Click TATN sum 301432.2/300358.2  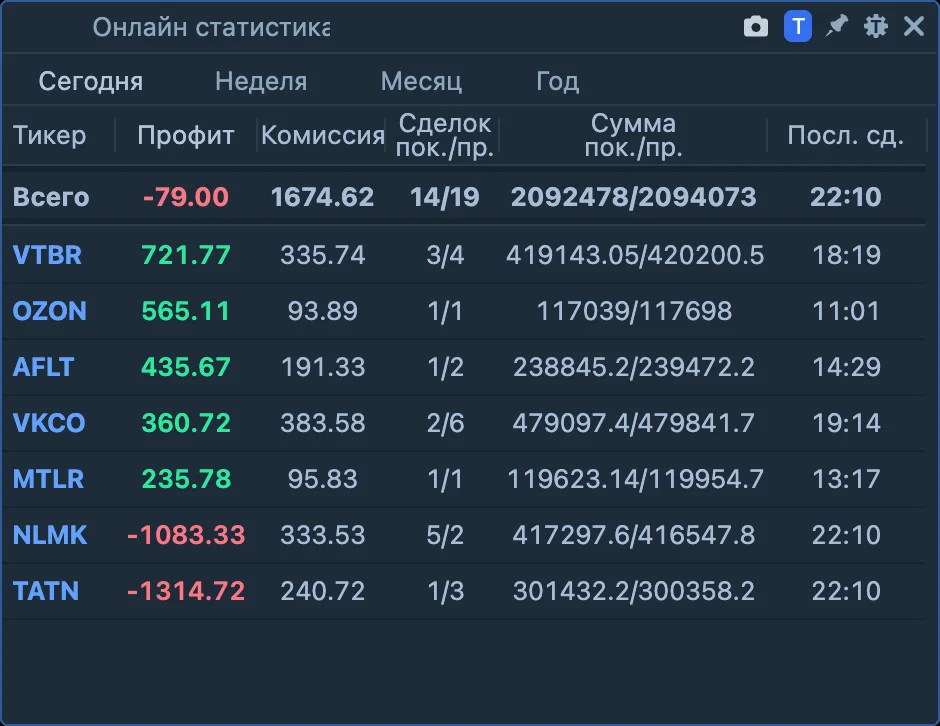(634, 591)
